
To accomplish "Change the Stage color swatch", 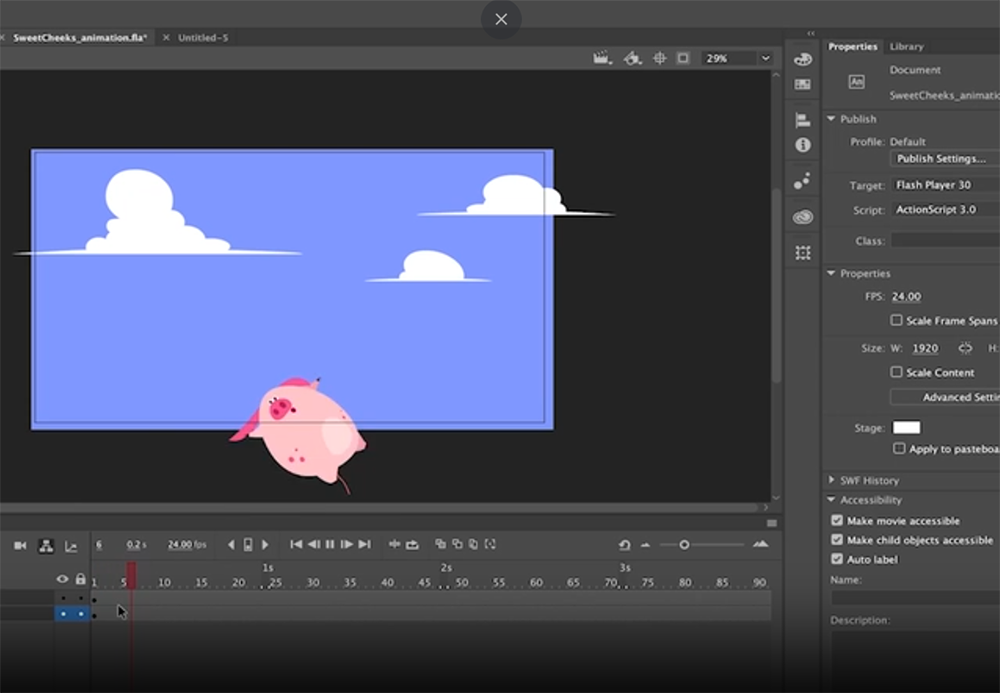I will click(x=906, y=427).
